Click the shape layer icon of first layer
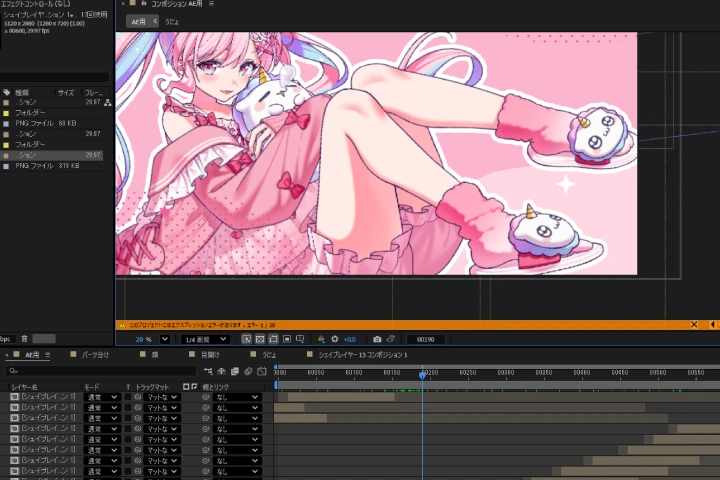The height and width of the screenshot is (480, 720). pyautogui.click(x=15, y=396)
